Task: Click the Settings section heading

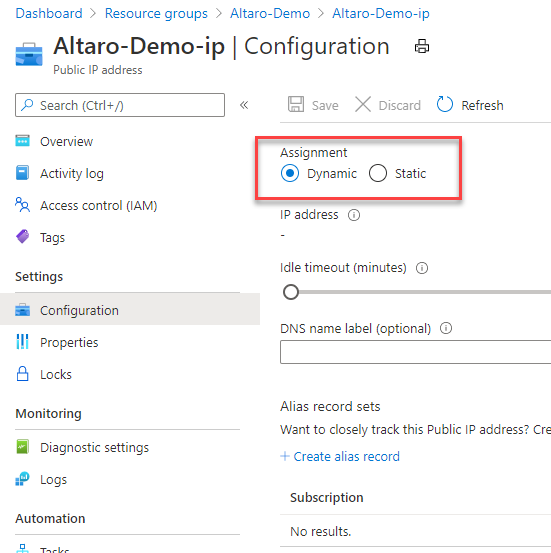Action: [39, 276]
